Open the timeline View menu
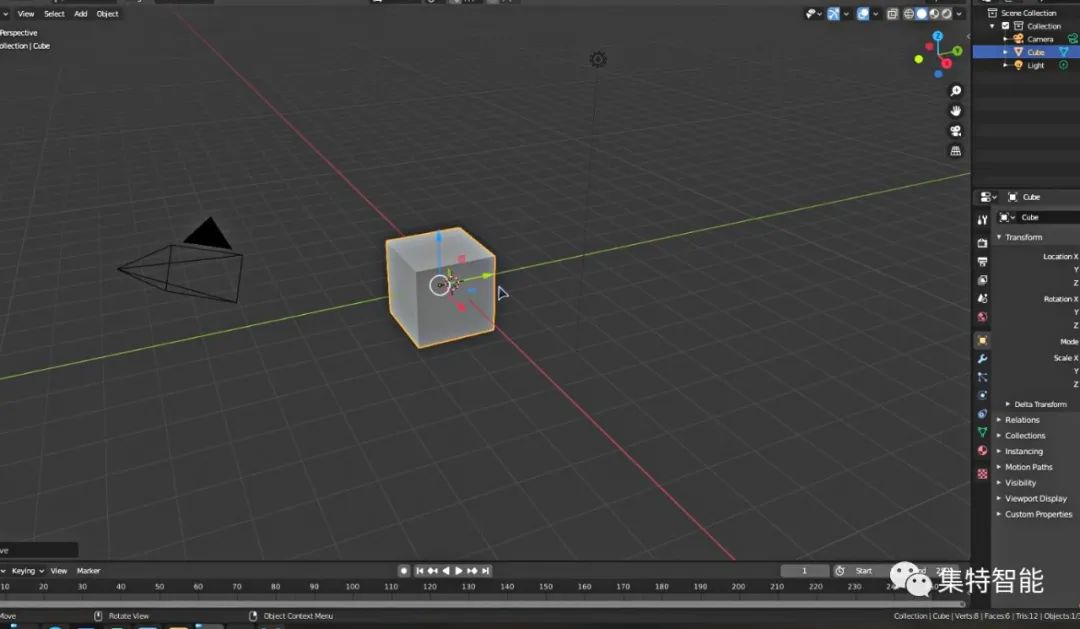1080x629 pixels. [59, 570]
